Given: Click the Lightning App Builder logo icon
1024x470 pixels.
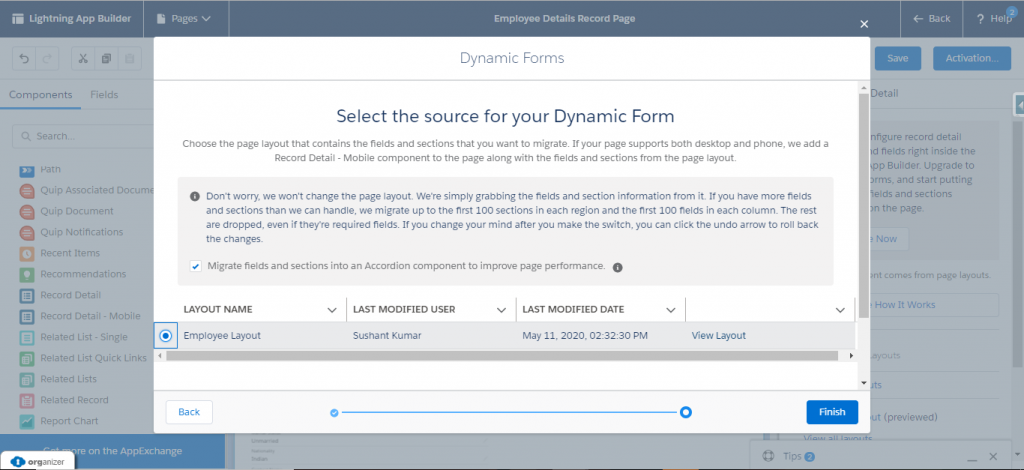Looking at the screenshot, I should (x=18, y=18).
